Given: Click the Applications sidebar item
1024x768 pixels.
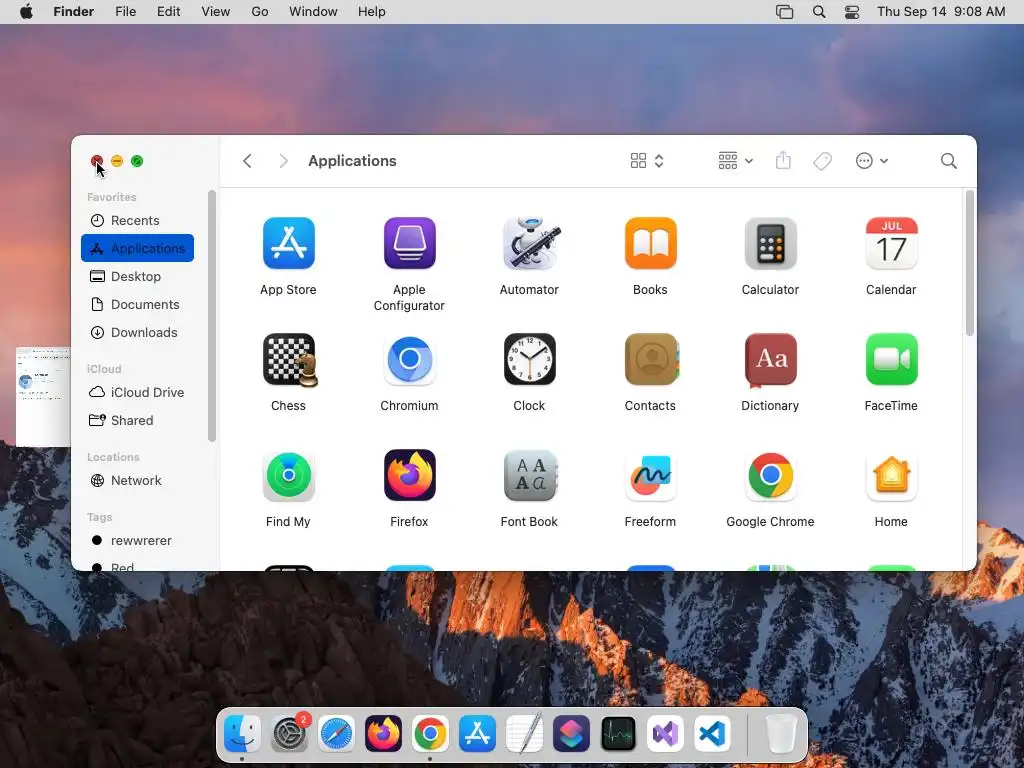Looking at the screenshot, I should point(137,248).
